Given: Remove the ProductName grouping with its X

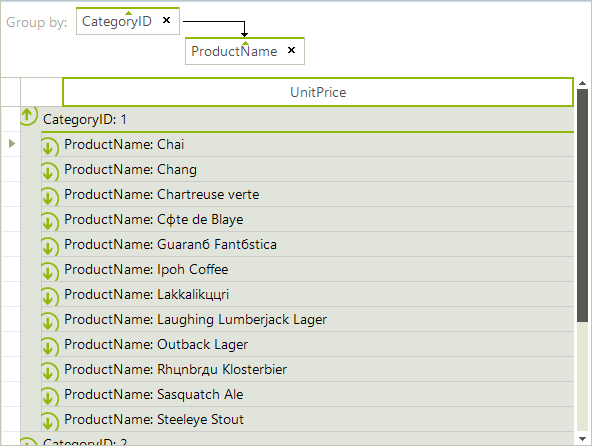Looking at the screenshot, I should coord(291,50).
